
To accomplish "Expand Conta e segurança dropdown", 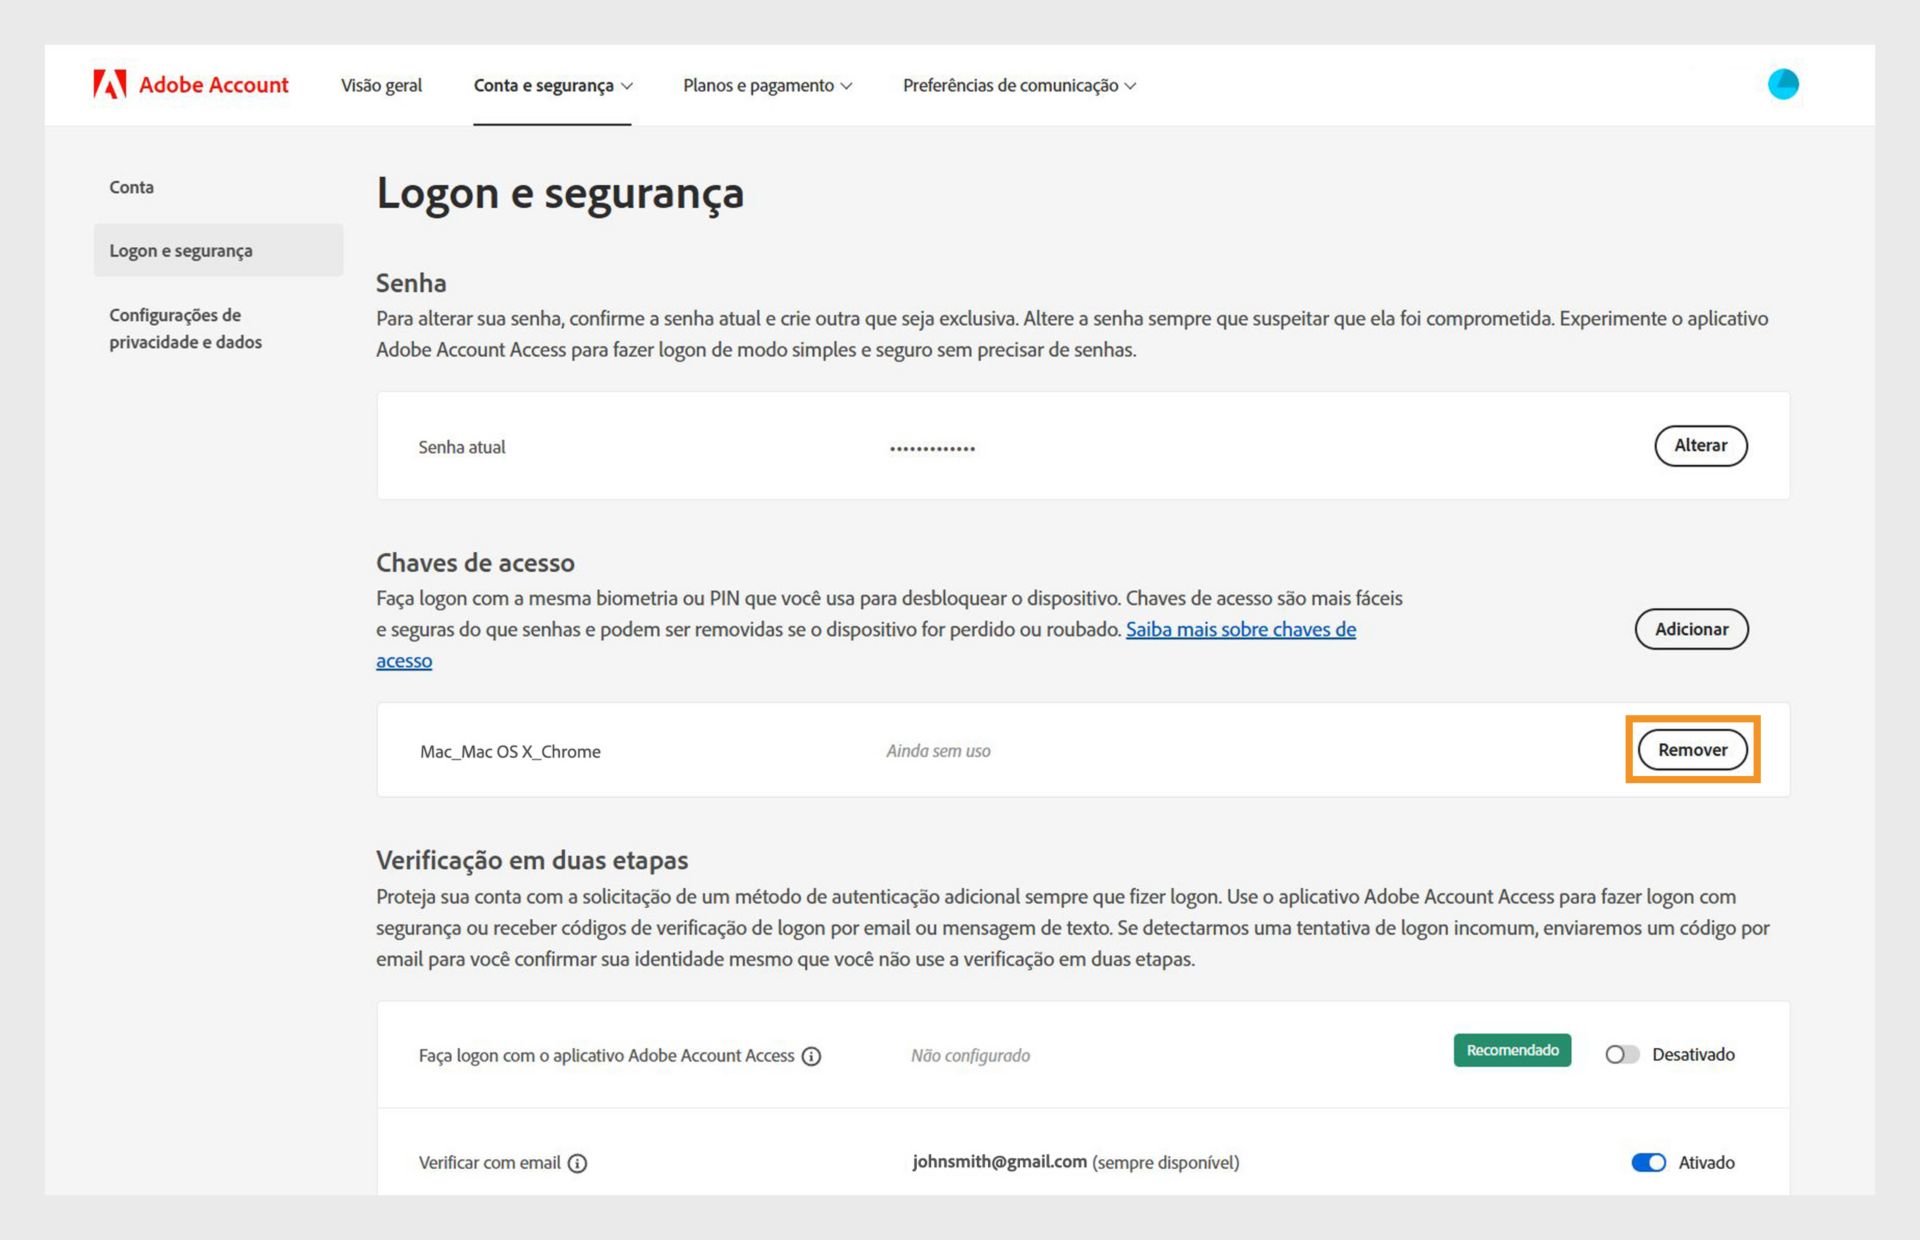I will coord(553,86).
